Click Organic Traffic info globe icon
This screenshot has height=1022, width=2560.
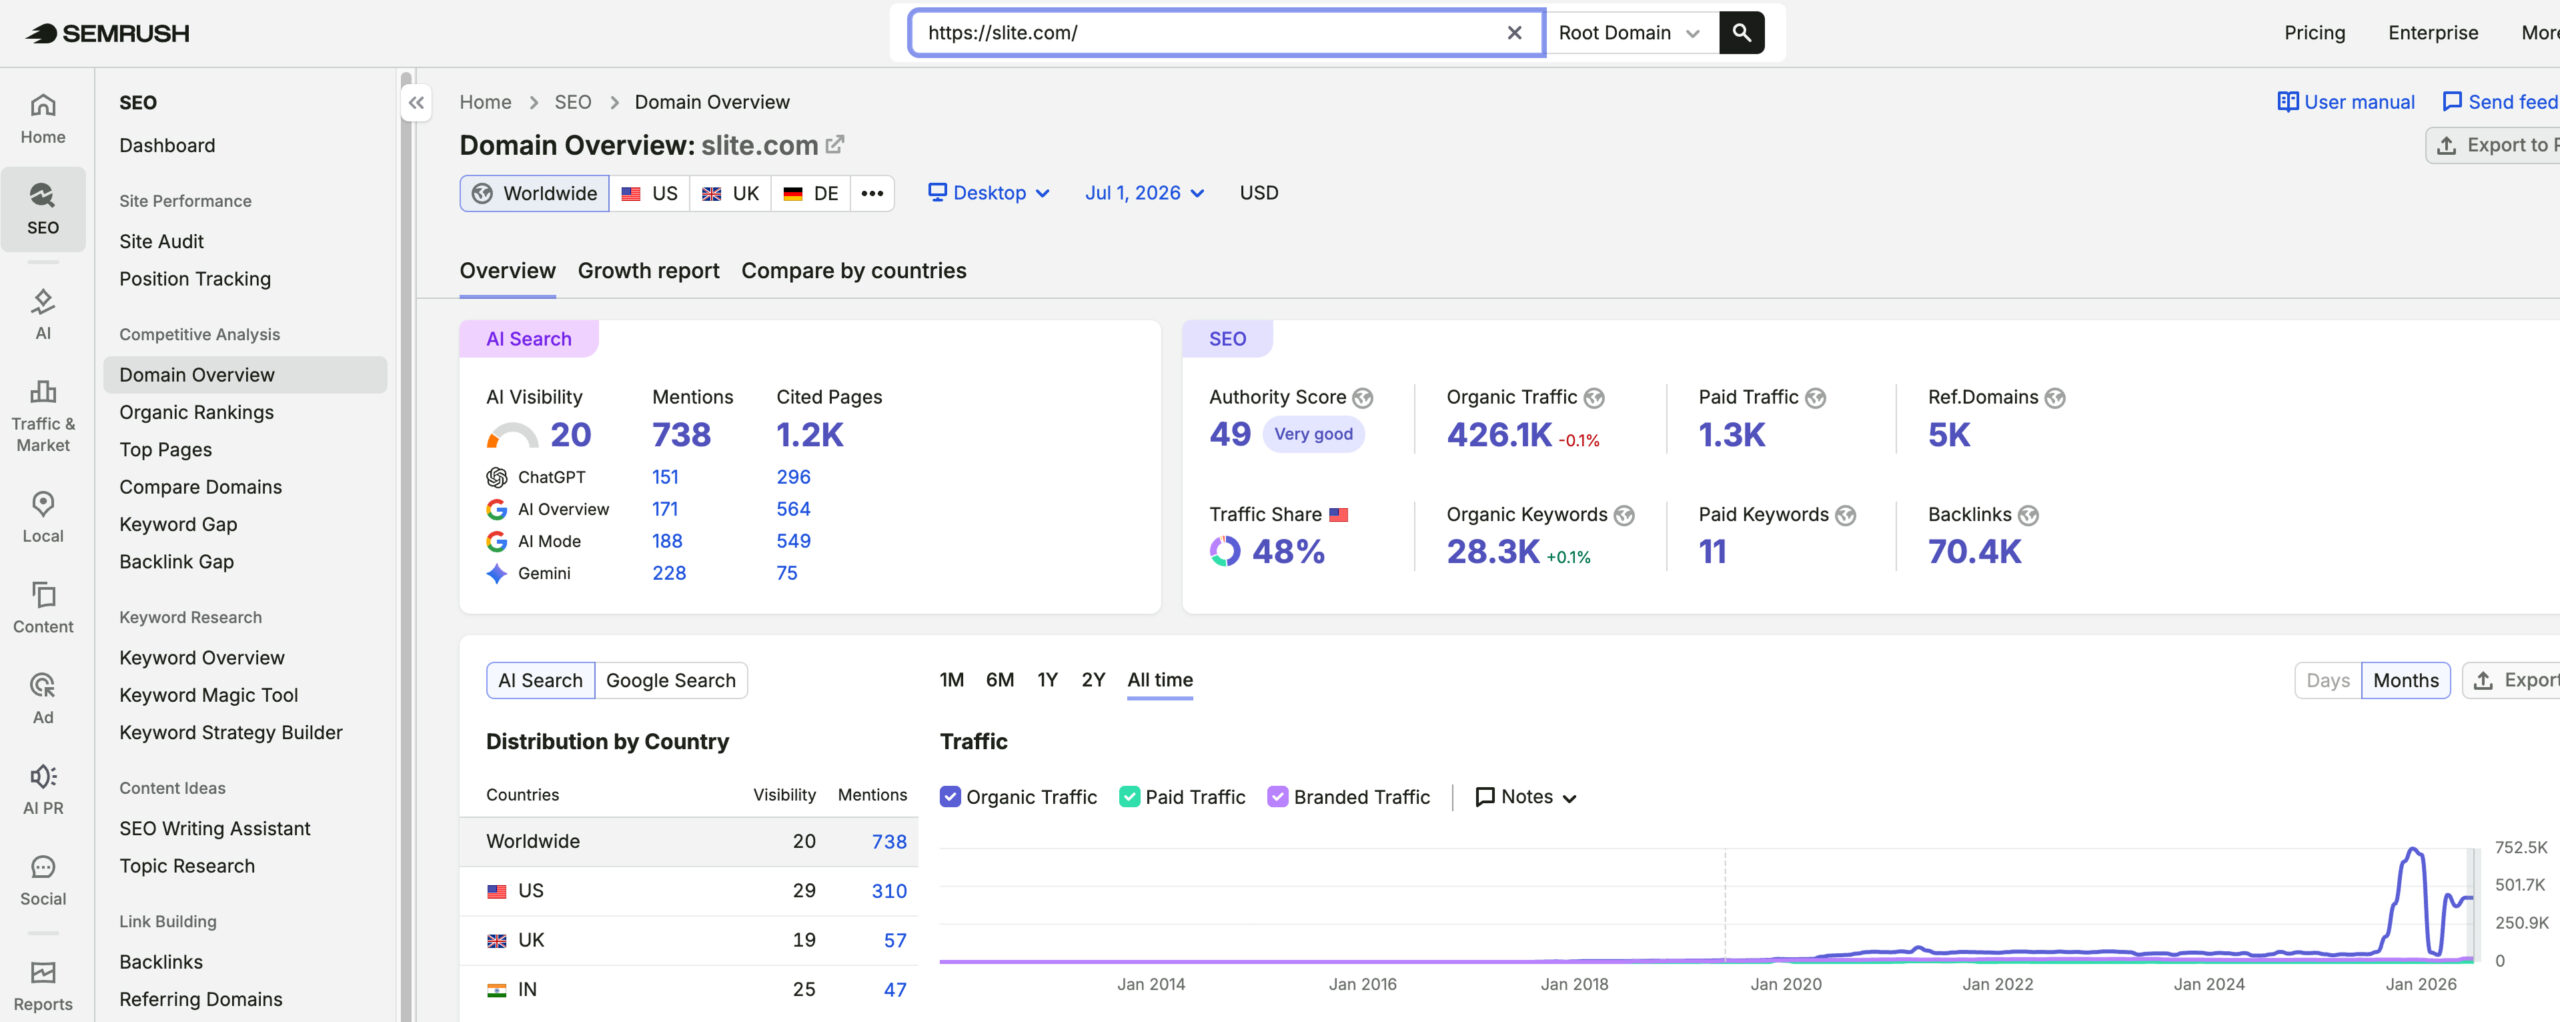pos(1594,398)
